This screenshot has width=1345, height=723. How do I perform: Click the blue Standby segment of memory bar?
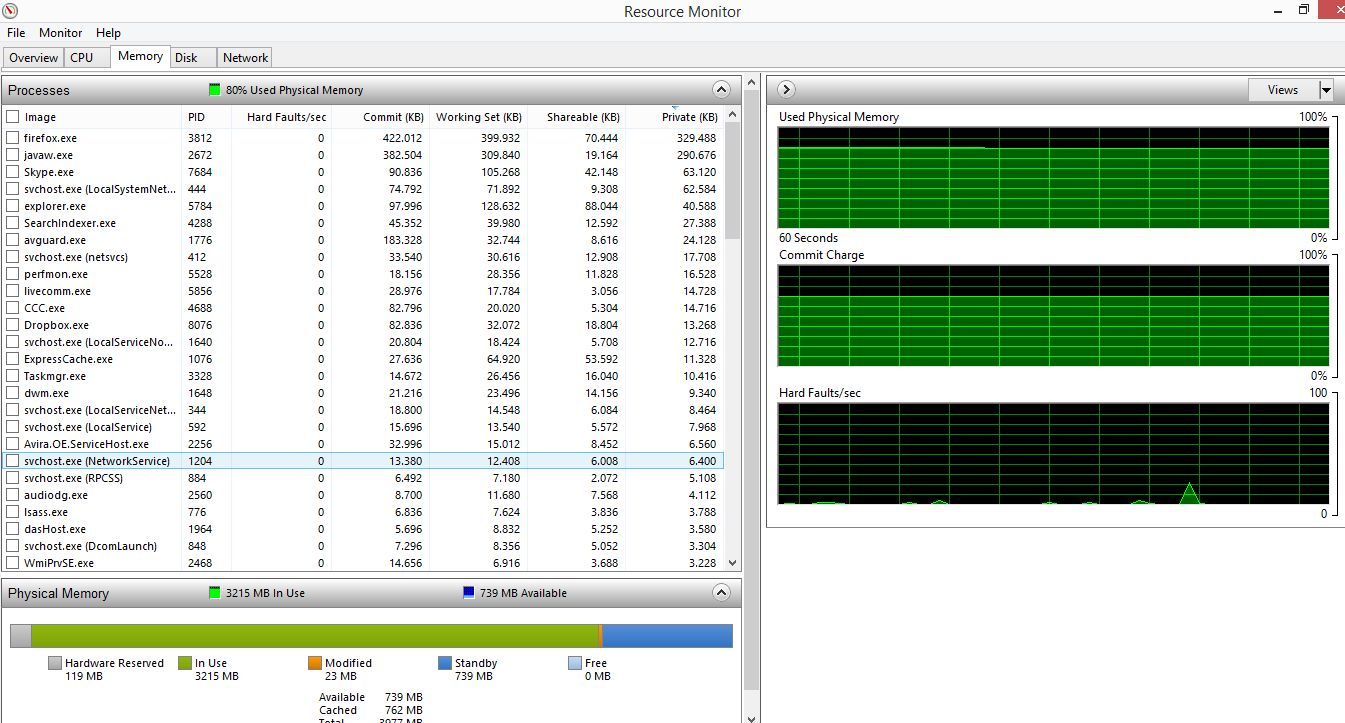(x=667, y=636)
